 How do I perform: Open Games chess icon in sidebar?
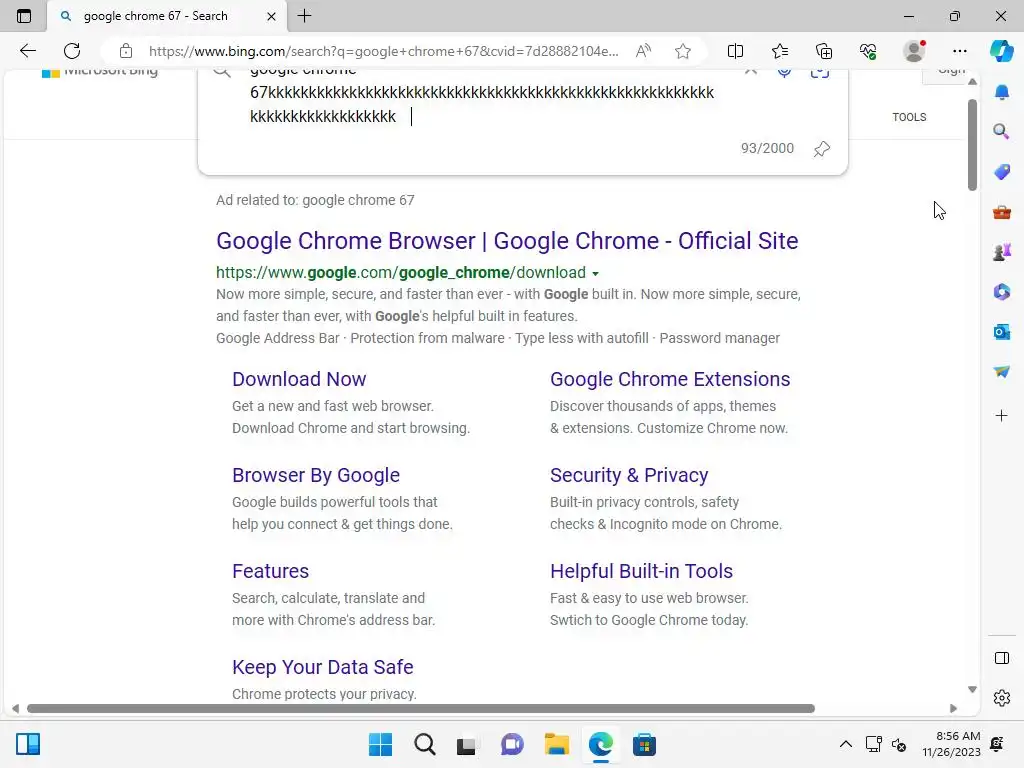click(x=1002, y=251)
